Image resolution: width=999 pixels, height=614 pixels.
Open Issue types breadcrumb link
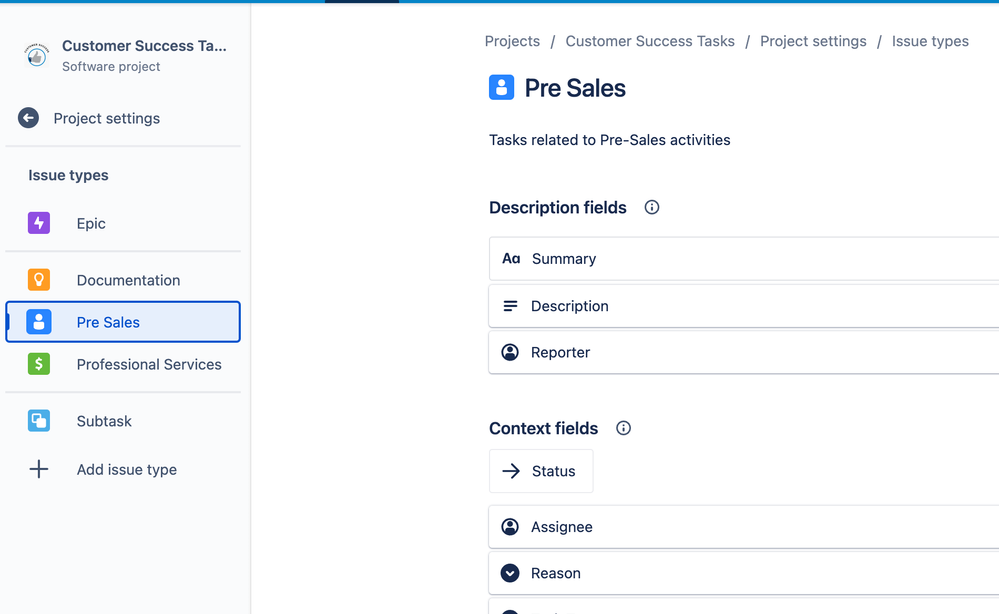pos(930,41)
